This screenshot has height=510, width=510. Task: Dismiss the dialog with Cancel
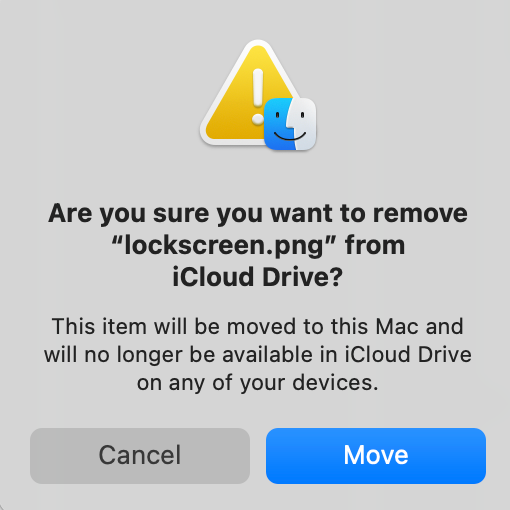click(x=140, y=456)
